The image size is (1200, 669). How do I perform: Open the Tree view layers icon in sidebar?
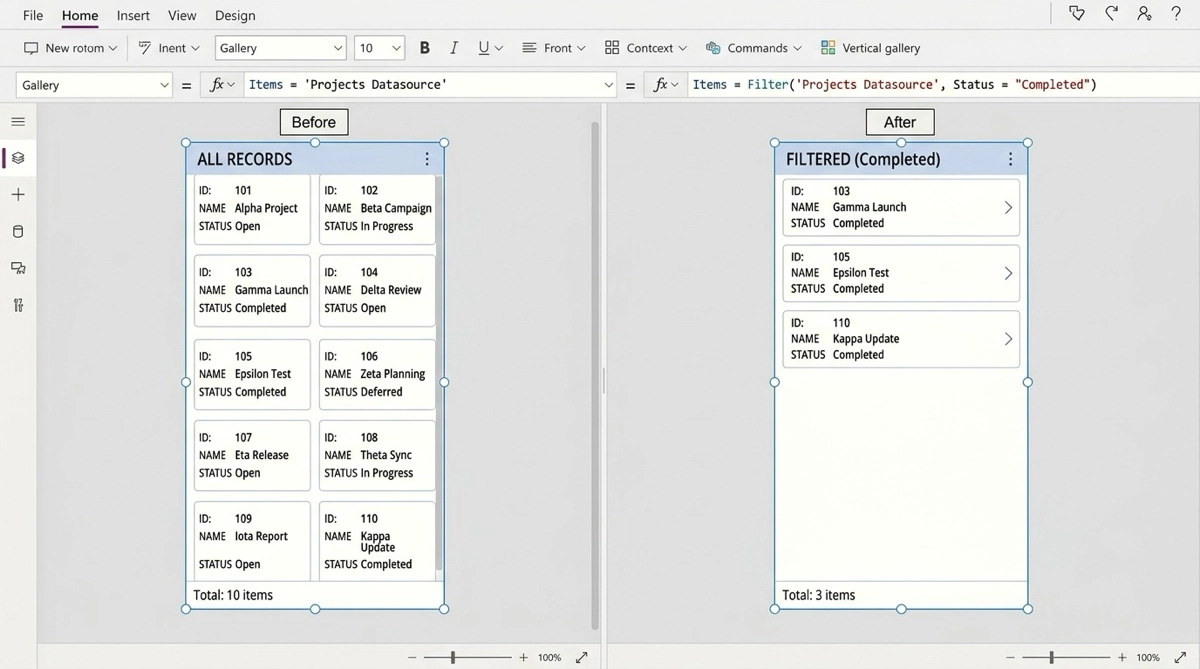click(x=18, y=158)
